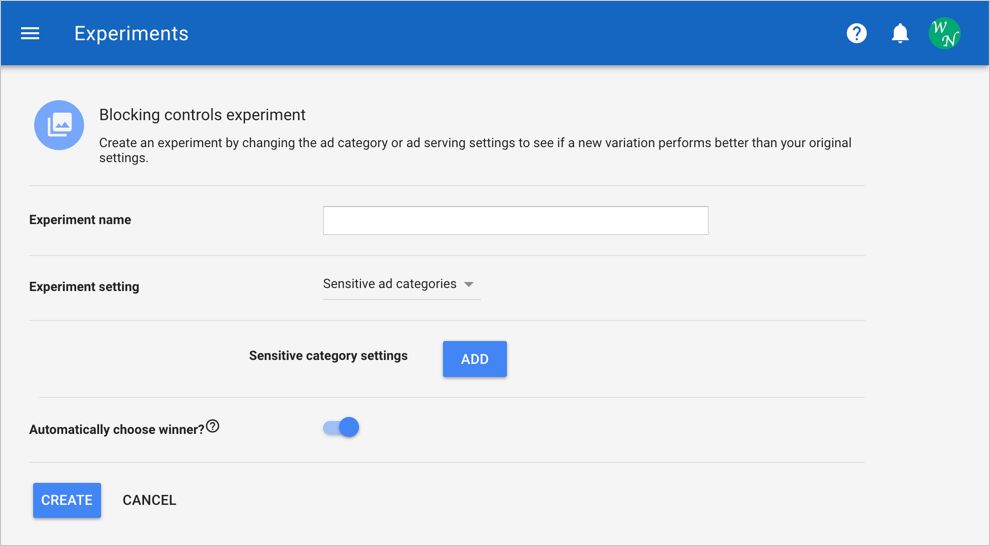Click the Experiment setting label

(84, 287)
